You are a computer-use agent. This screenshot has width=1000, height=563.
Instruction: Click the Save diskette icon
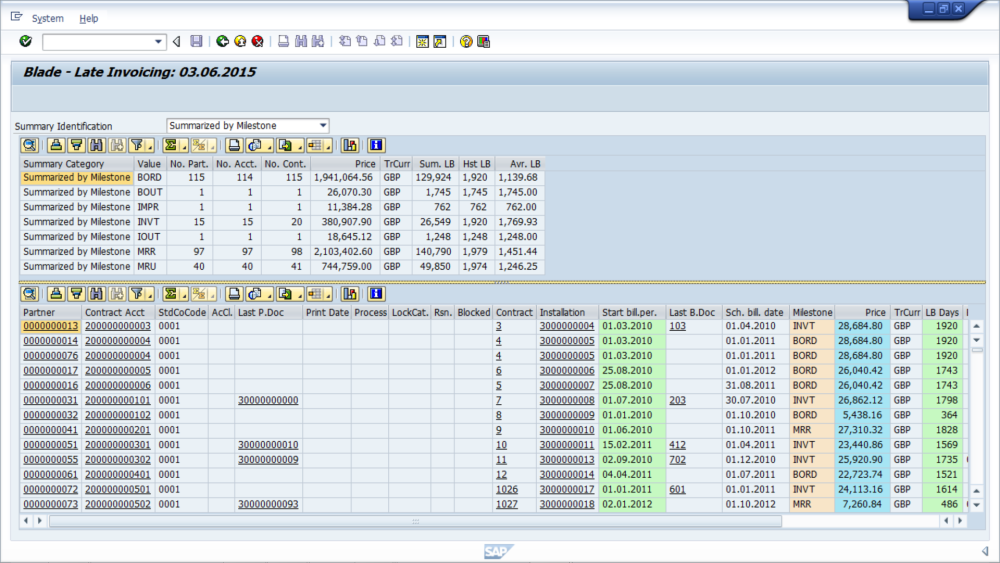pyautogui.click(x=196, y=41)
